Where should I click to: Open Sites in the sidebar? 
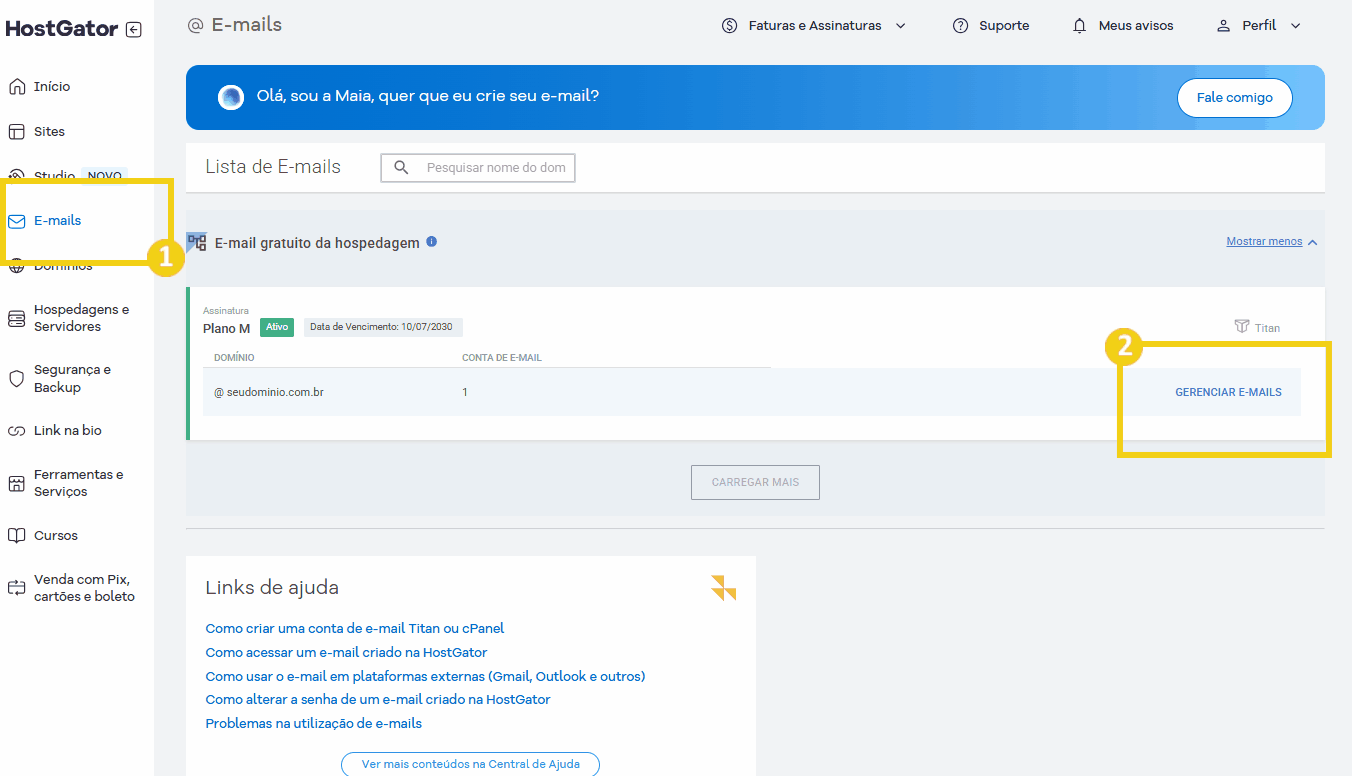[x=49, y=131]
